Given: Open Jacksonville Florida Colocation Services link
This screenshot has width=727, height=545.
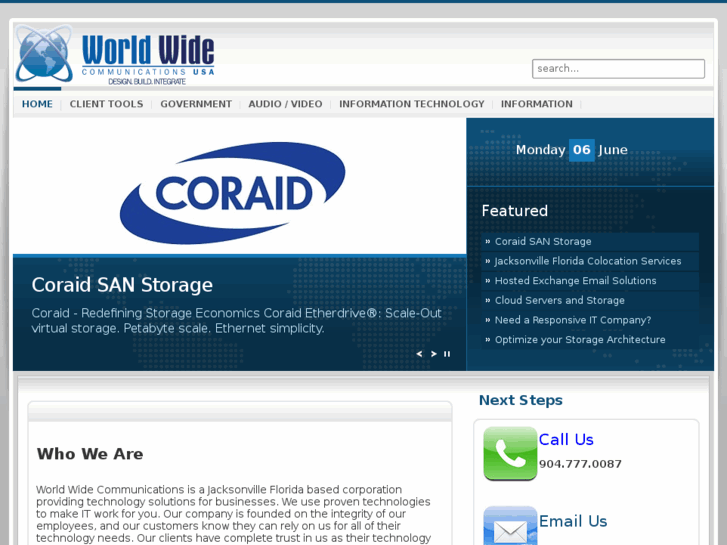Looking at the screenshot, I should tap(588, 261).
